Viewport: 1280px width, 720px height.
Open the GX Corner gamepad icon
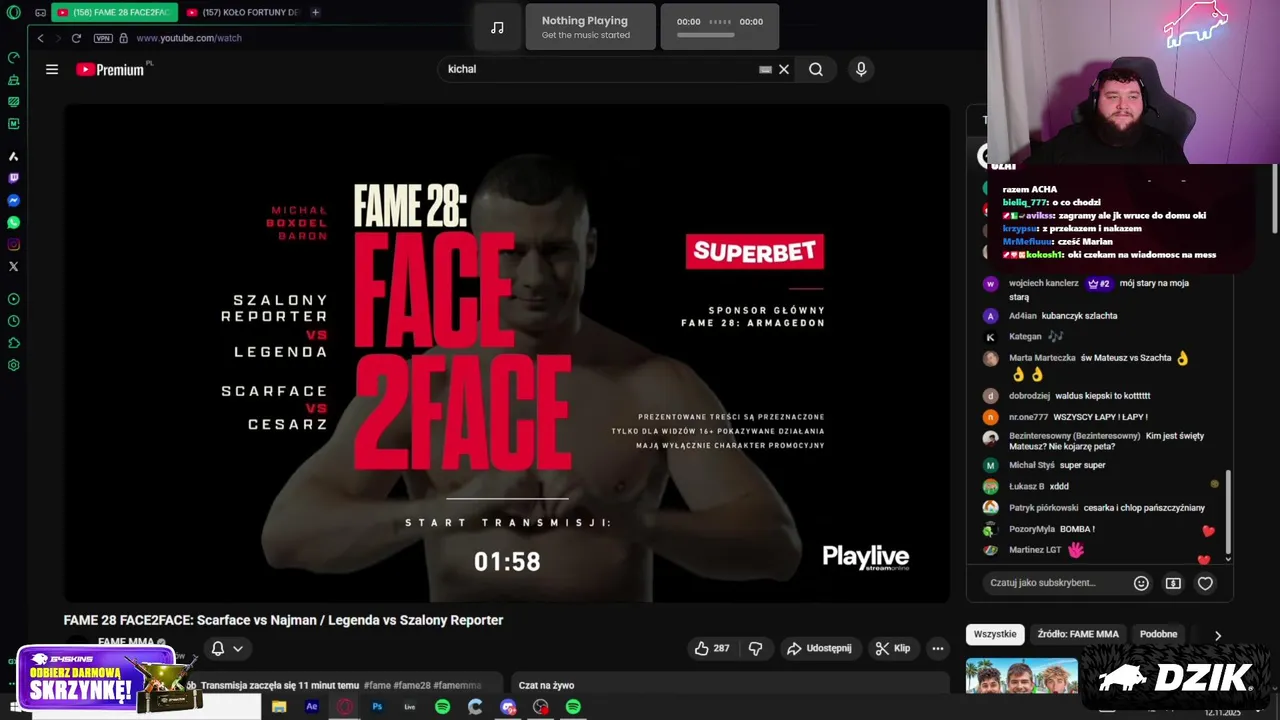(x=40, y=12)
